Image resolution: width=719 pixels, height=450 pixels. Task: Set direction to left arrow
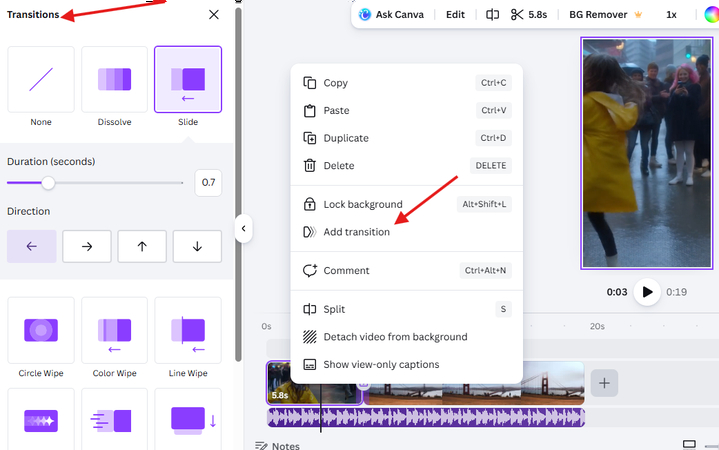tap(32, 247)
